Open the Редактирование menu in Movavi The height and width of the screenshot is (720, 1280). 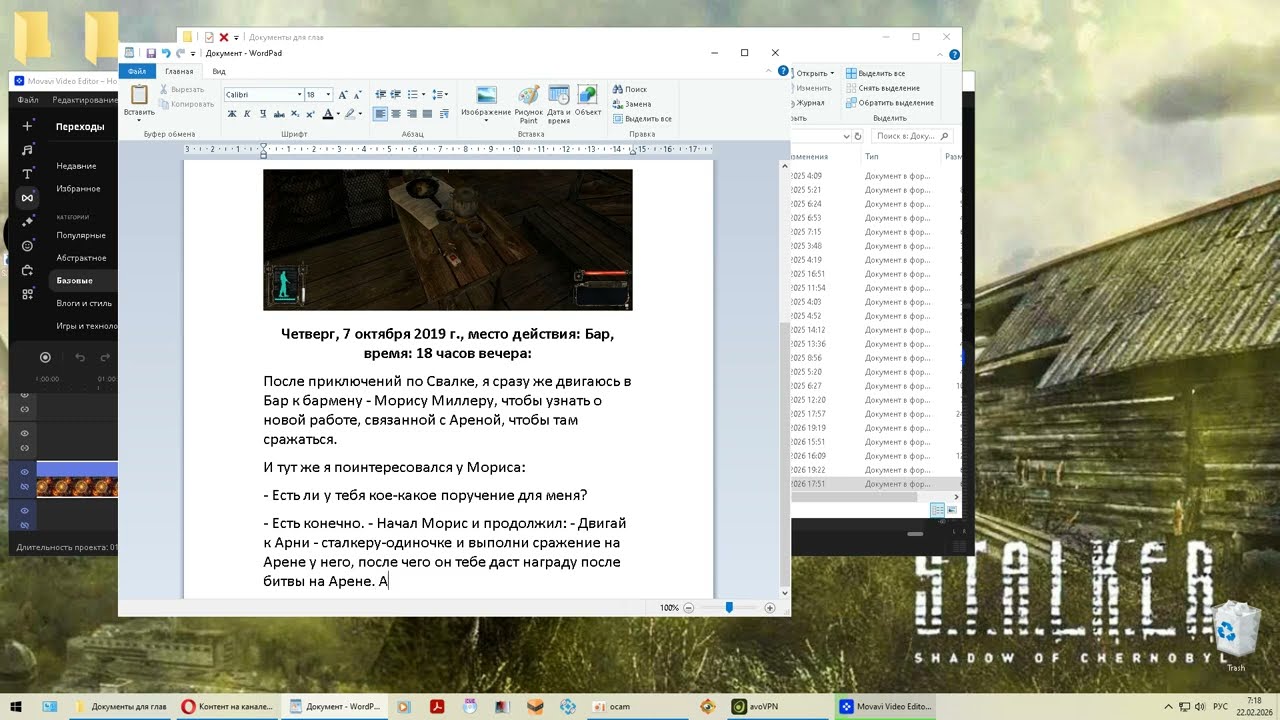point(85,100)
